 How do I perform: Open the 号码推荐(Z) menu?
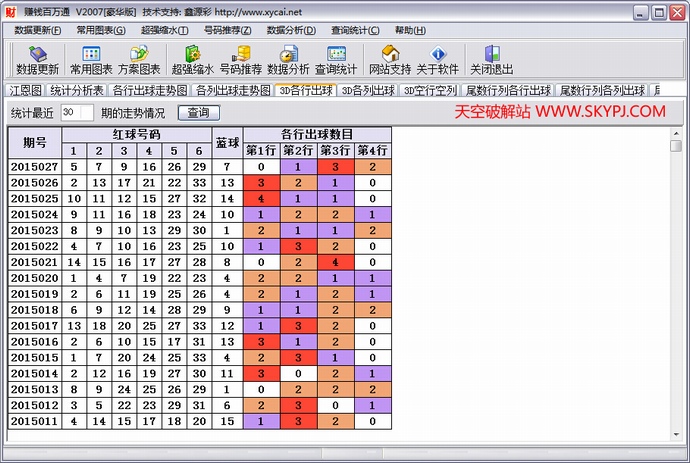click(x=227, y=30)
